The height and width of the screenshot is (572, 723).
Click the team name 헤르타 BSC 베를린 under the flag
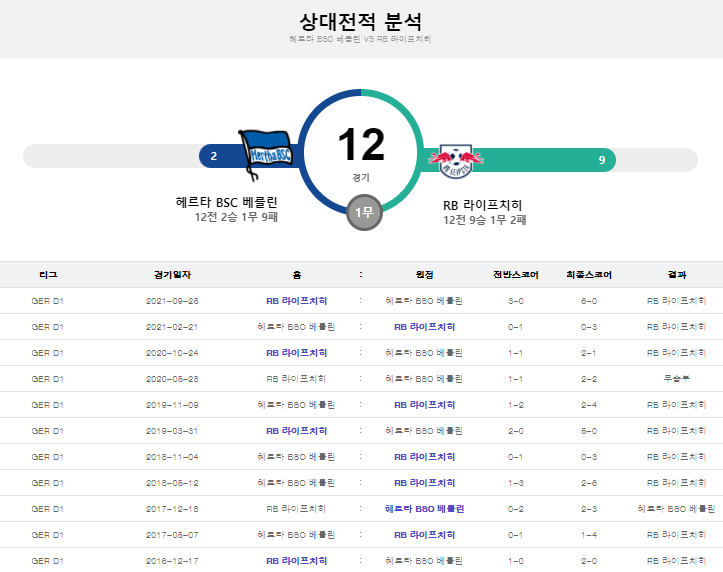pyautogui.click(x=226, y=202)
